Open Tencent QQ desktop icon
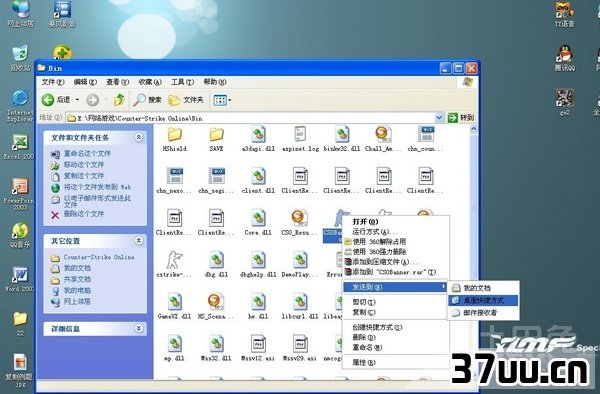This screenshot has width=600, height=394. click(565, 57)
